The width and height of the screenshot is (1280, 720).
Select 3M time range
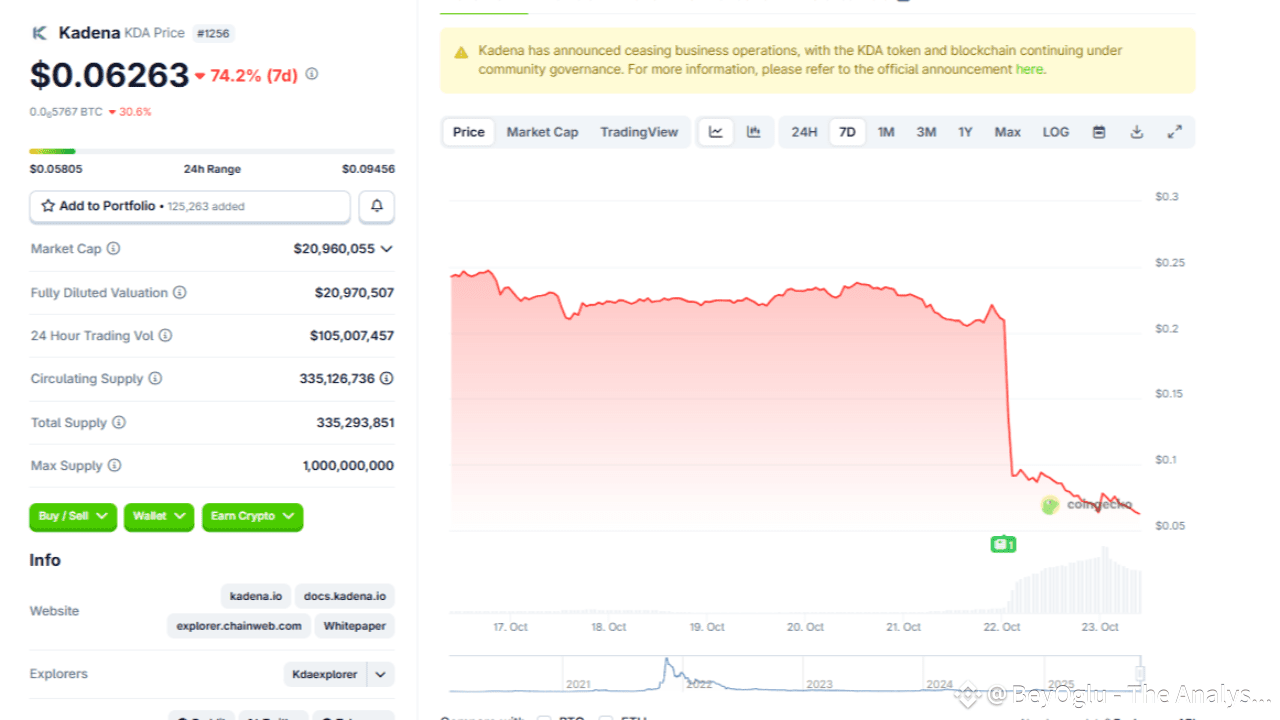tap(926, 132)
